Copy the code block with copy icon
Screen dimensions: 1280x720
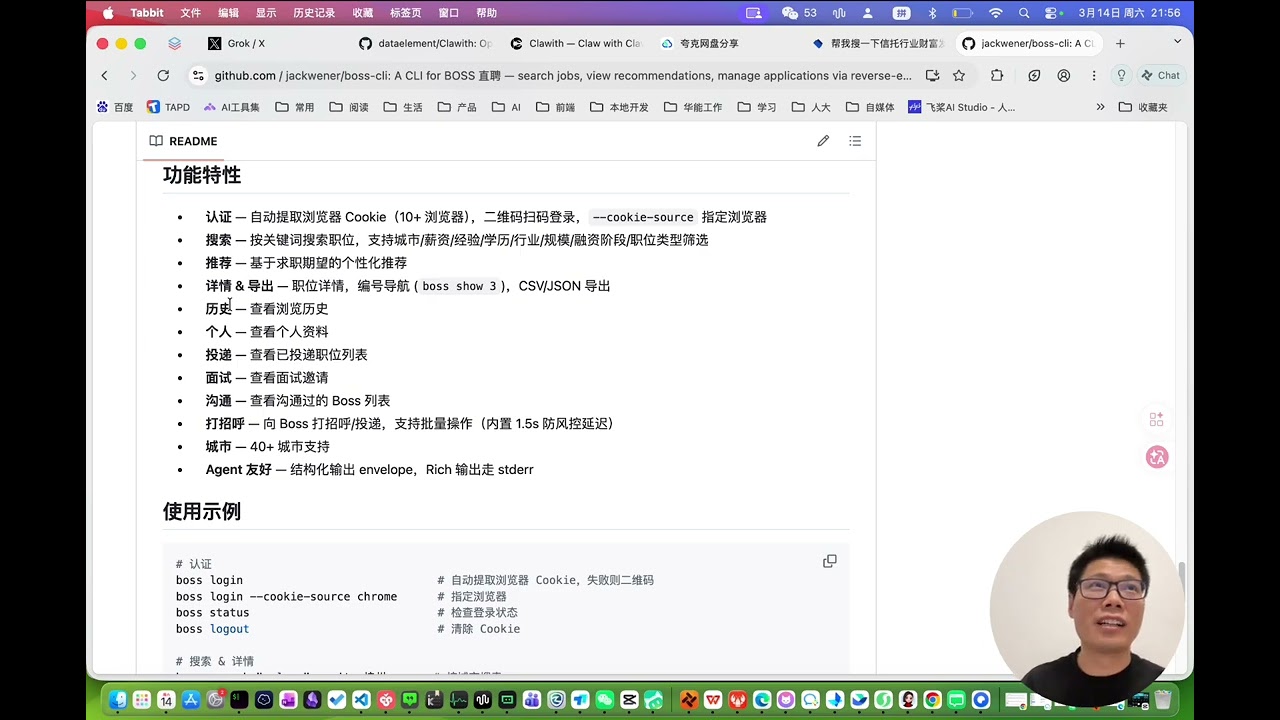[x=830, y=561]
